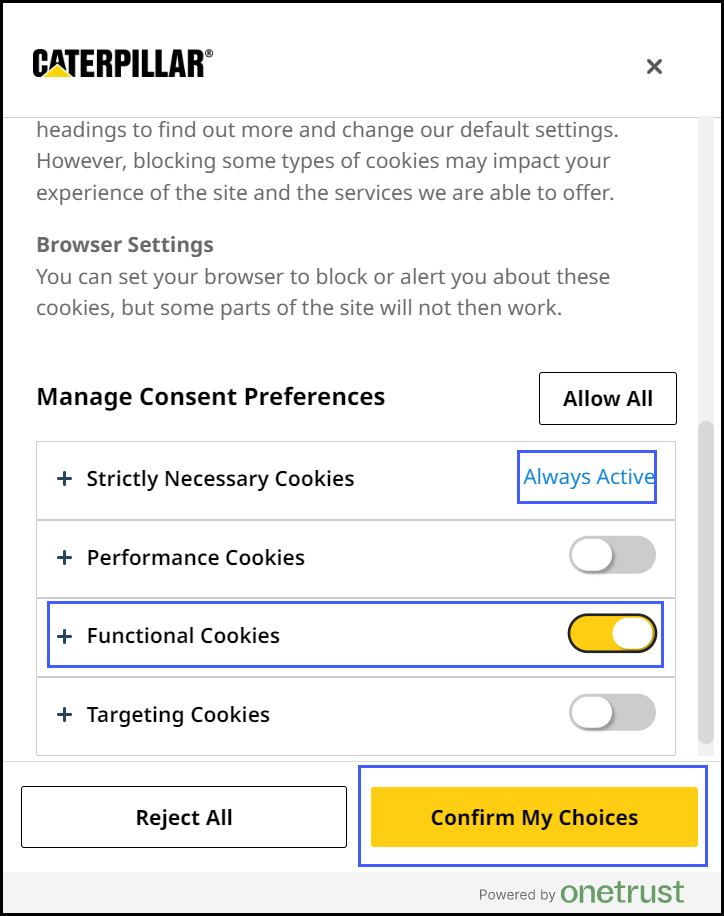Expand Performance Cookies details
Image resolution: width=724 pixels, height=916 pixels.
coord(65,557)
